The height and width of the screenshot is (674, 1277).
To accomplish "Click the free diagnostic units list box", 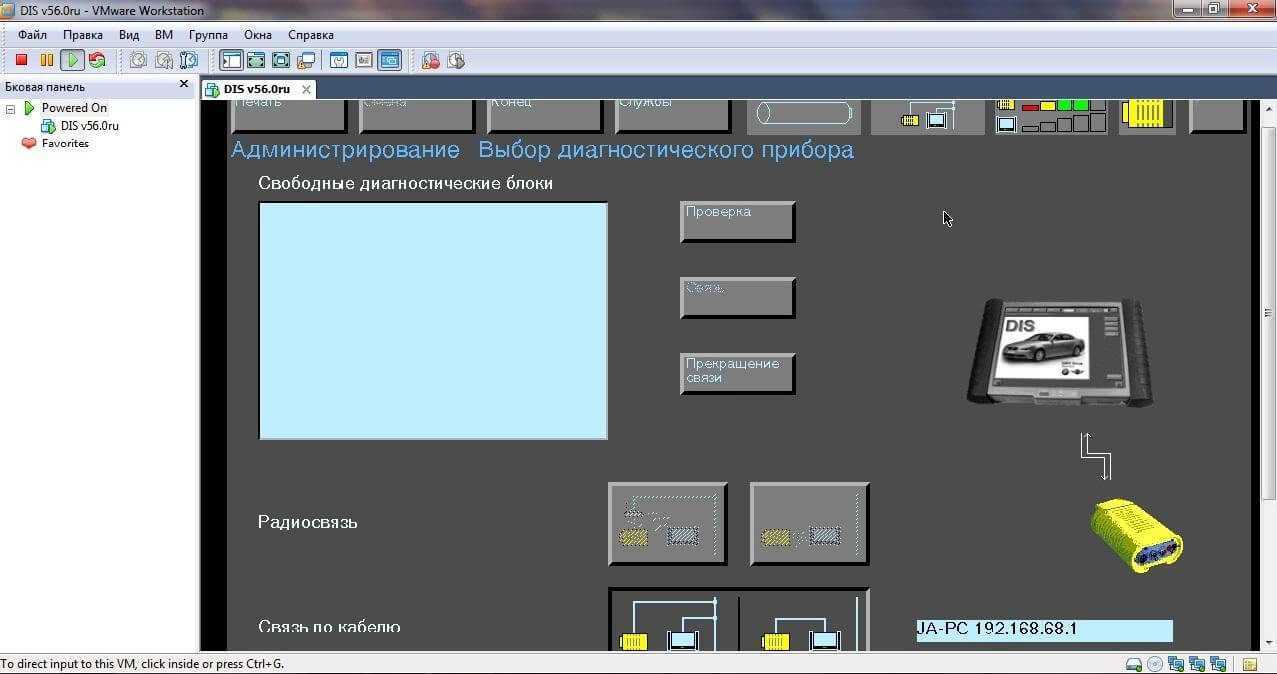I will coord(433,320).
